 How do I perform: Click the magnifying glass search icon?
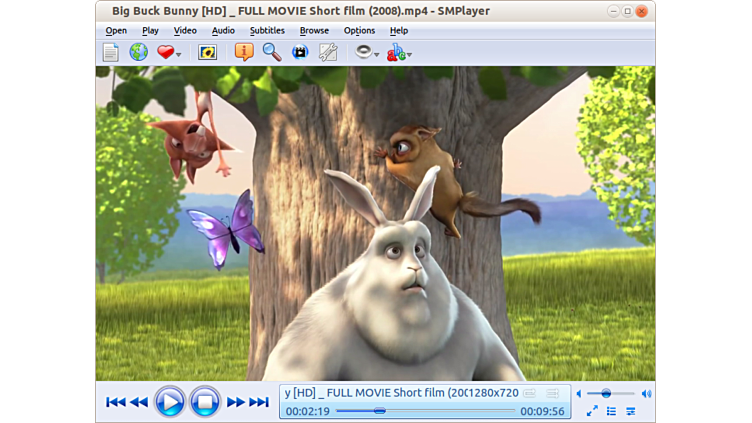point(272,52)
